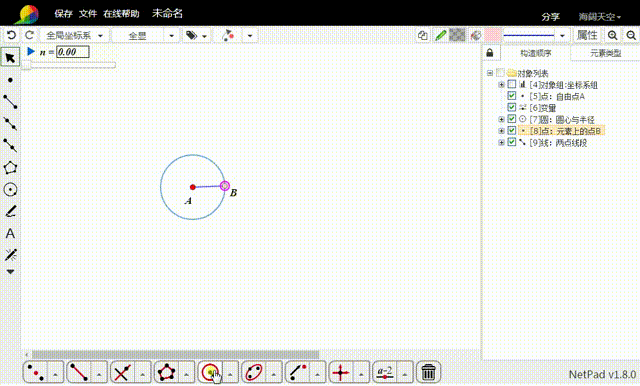Select the text tool labeled A
The height and width of the screenshot is (386, 640).
[10, 233]
